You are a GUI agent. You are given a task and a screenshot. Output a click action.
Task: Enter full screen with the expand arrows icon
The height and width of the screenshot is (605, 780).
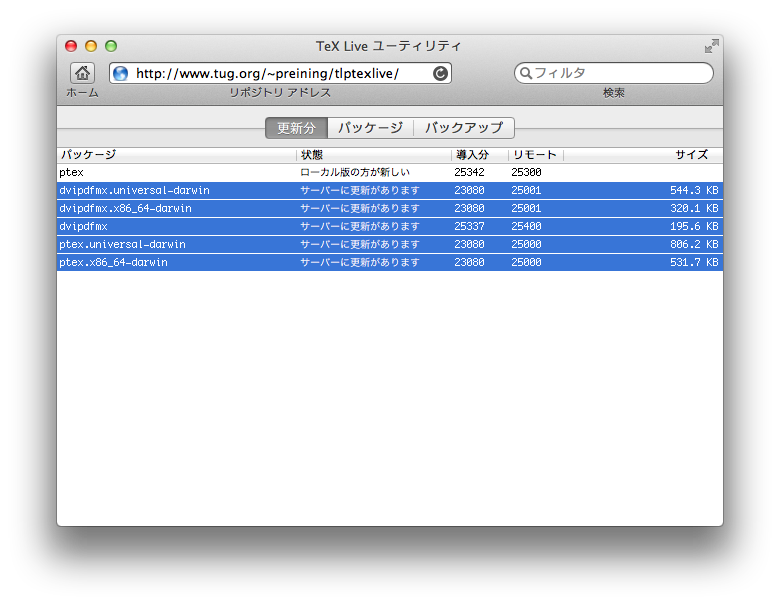pyautogui.click(x=711, y=46)
